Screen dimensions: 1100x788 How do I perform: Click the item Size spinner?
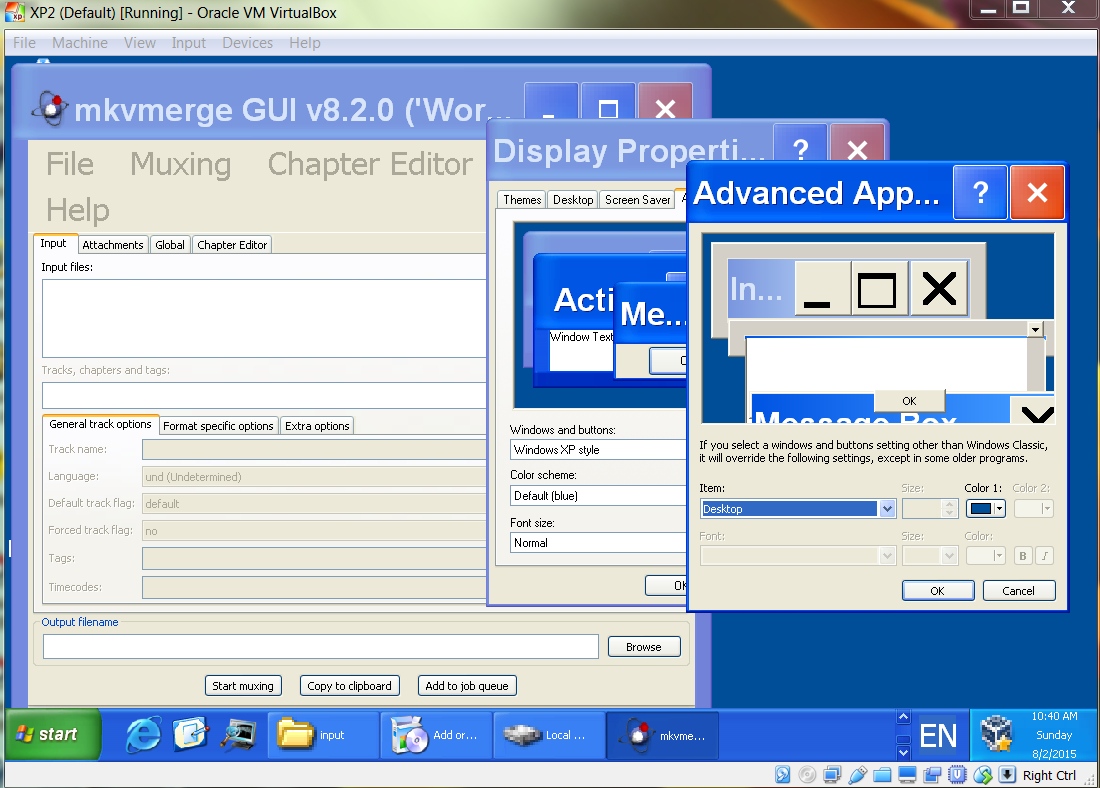(930, 509)
